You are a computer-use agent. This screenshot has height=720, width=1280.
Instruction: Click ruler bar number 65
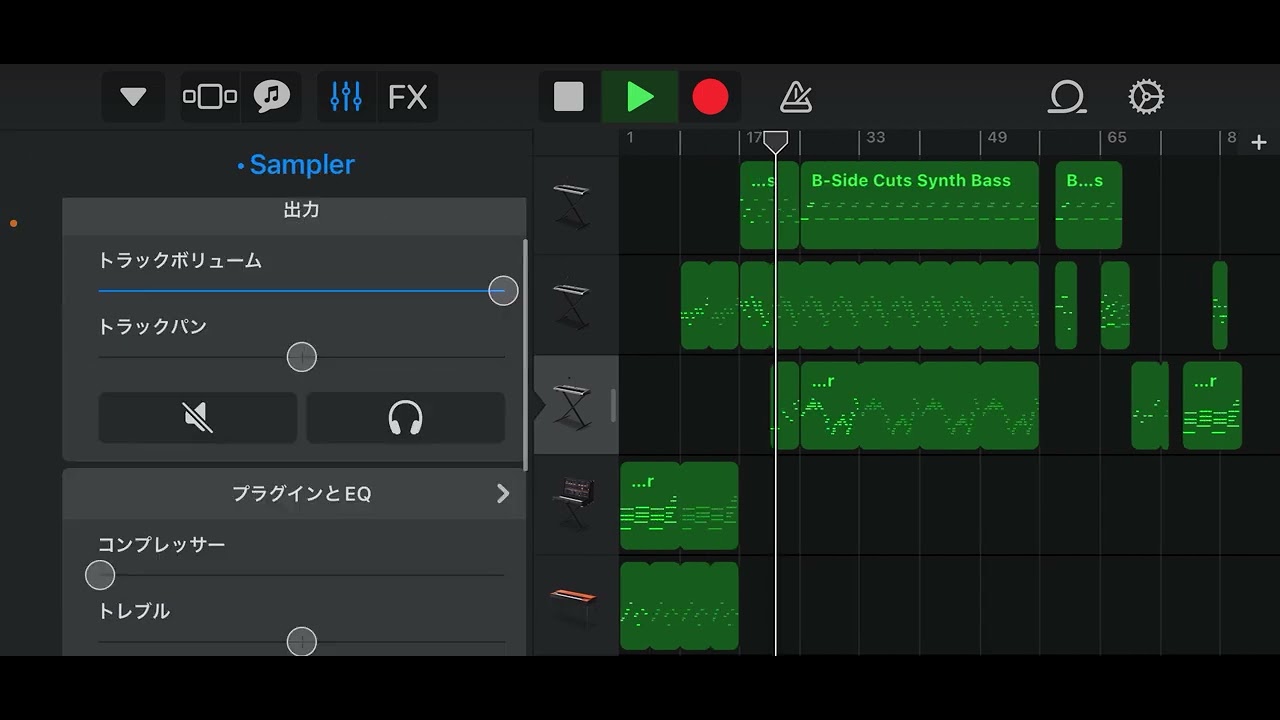click(1116, 137)
